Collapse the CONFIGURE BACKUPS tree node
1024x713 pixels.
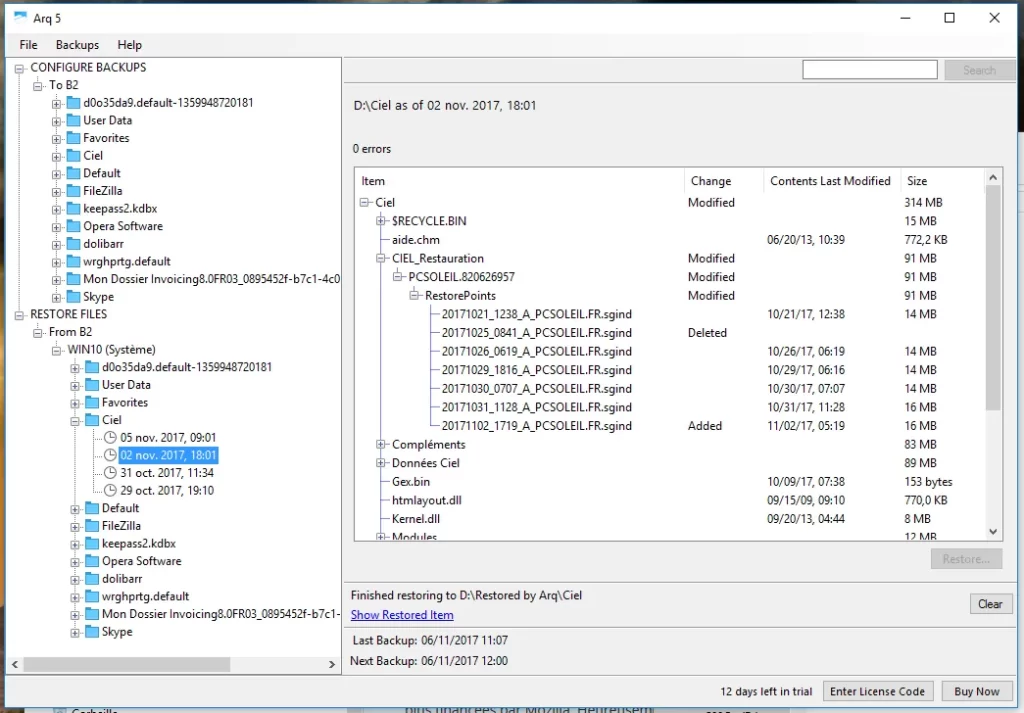[x=19, y=68]
